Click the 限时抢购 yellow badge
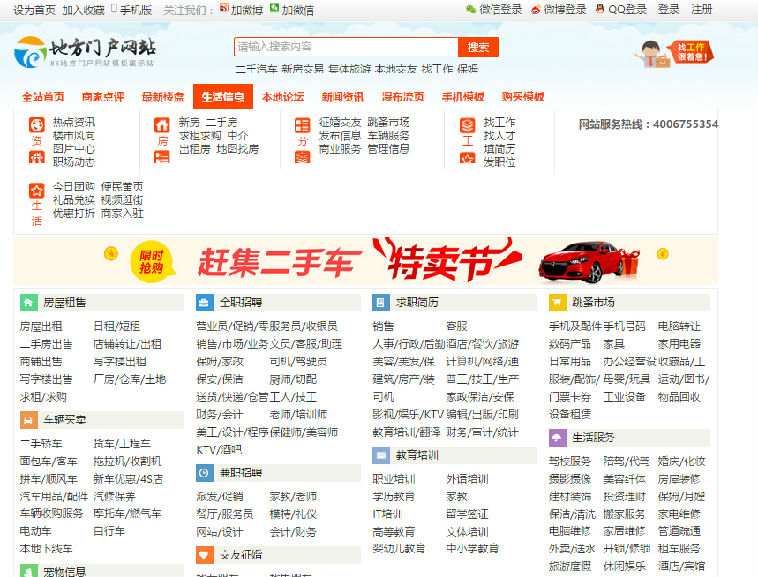This screenshot has width=758, height=577. (151, 261)
